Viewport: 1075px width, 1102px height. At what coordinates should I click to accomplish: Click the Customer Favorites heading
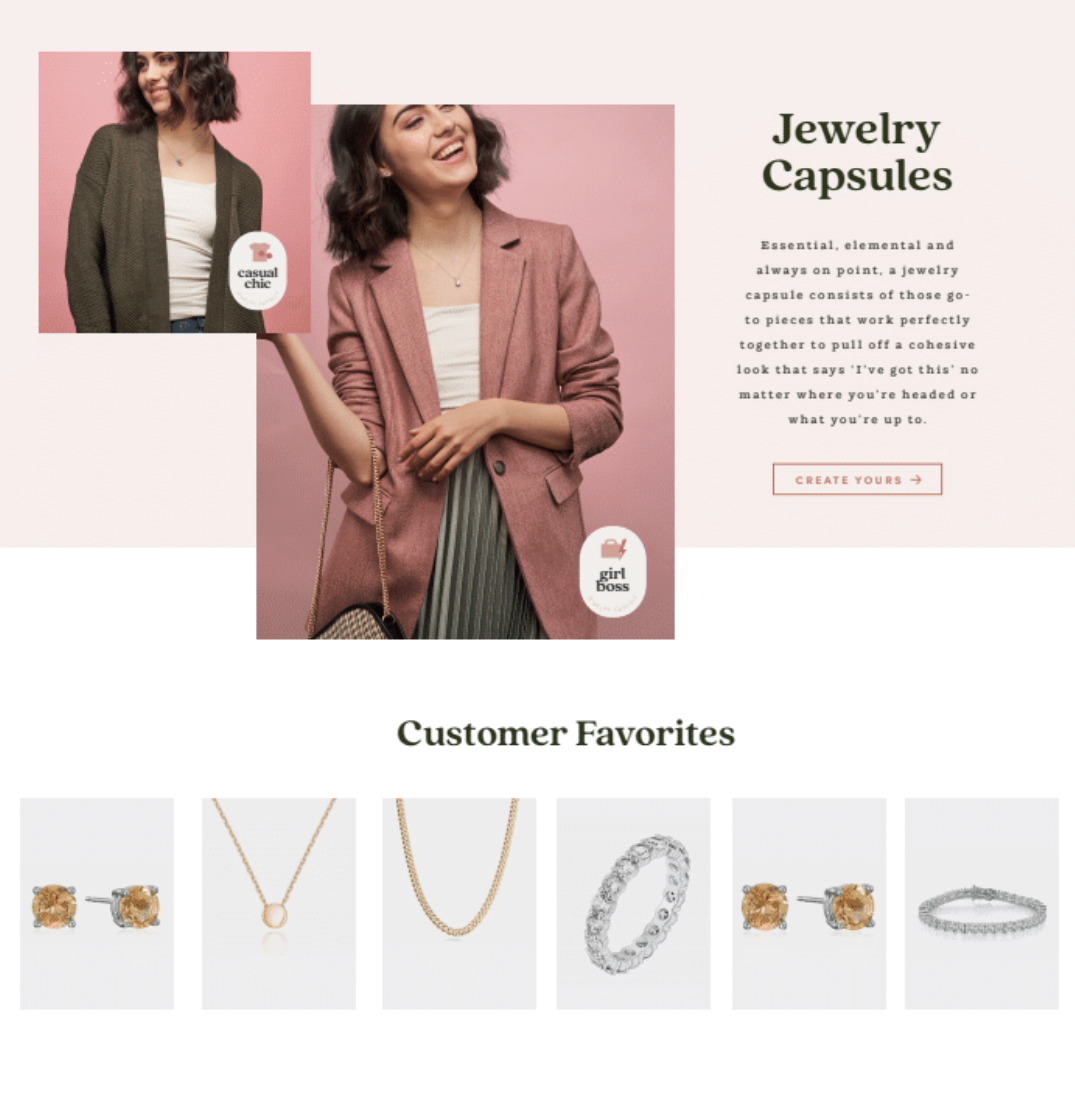[566, 734]
